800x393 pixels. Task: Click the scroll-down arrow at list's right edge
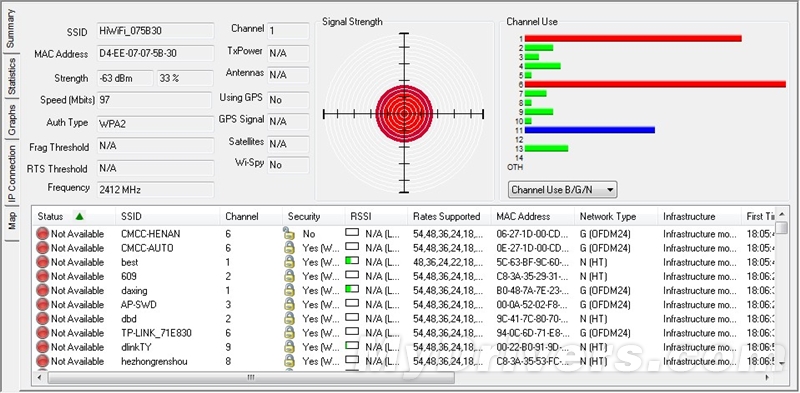781,364
